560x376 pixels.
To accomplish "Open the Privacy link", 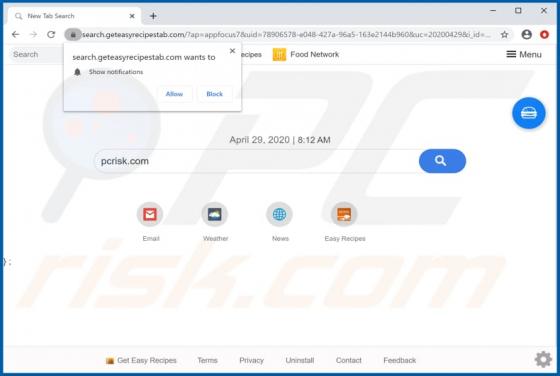I will click(x=251, y=360).
